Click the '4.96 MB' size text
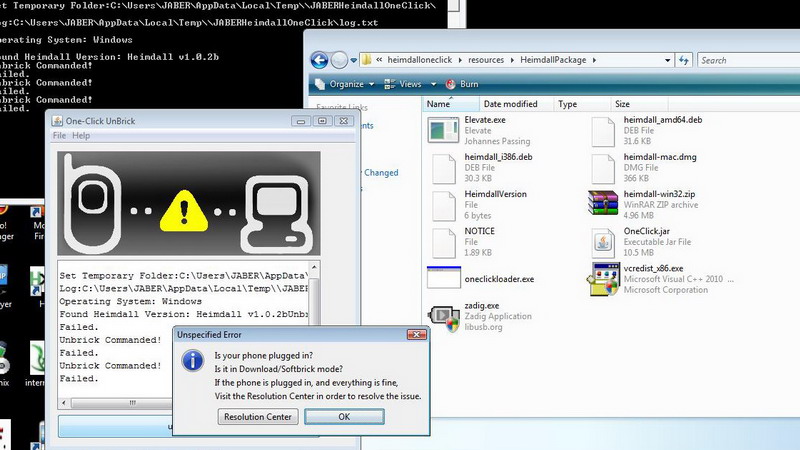 tap(638, 215)
